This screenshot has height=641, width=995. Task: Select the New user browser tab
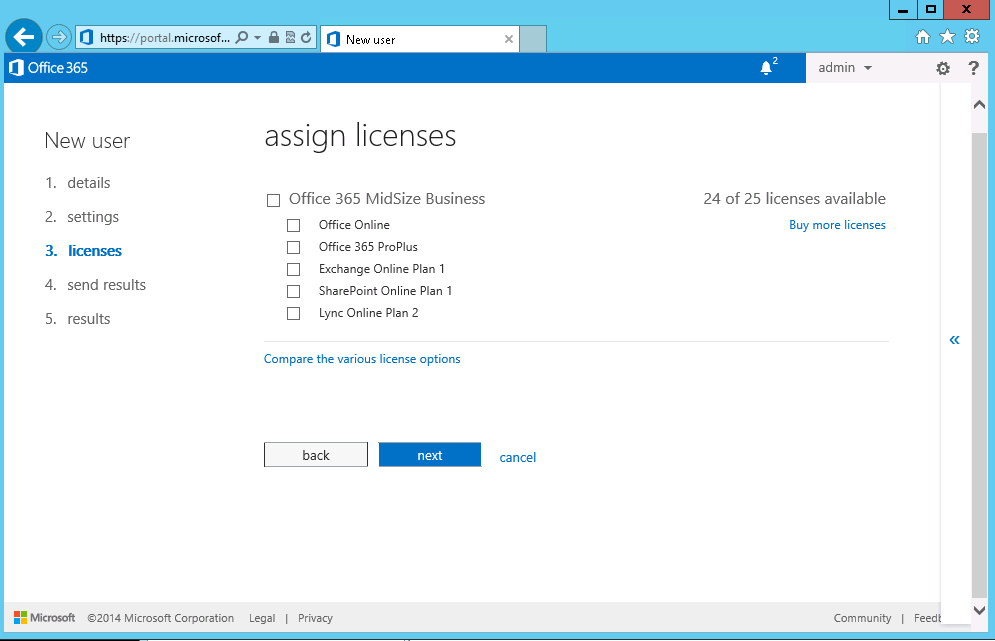pyautogui.click(x=419, y=39)
